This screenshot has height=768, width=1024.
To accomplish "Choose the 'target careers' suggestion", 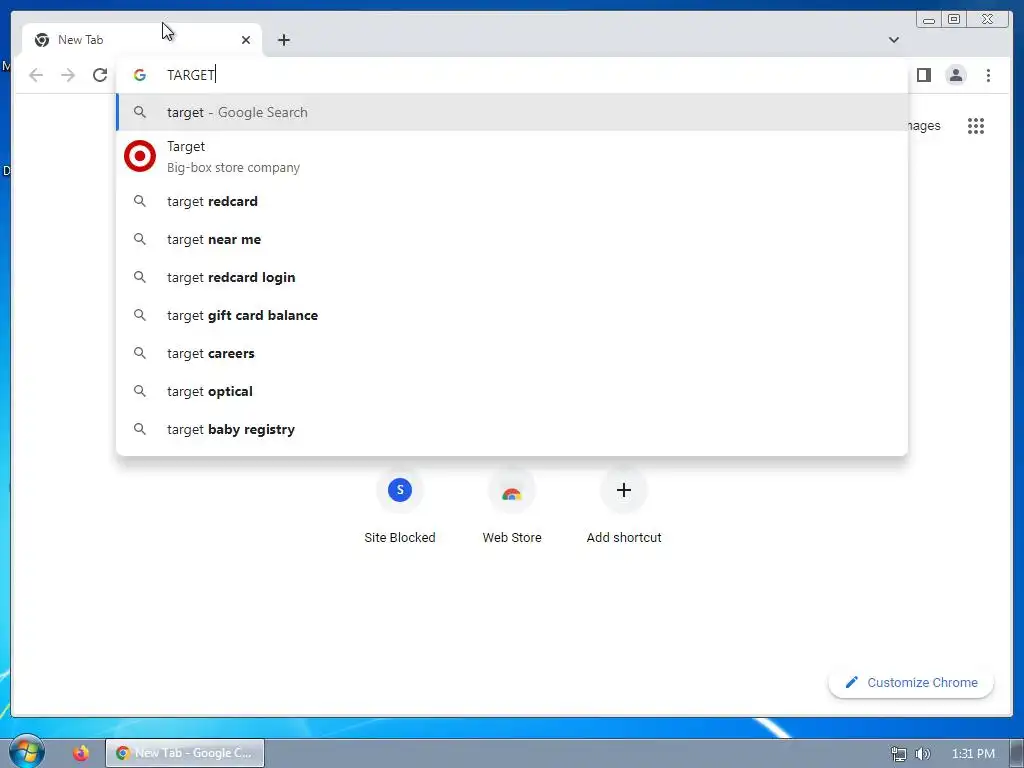I will (512, 353).
